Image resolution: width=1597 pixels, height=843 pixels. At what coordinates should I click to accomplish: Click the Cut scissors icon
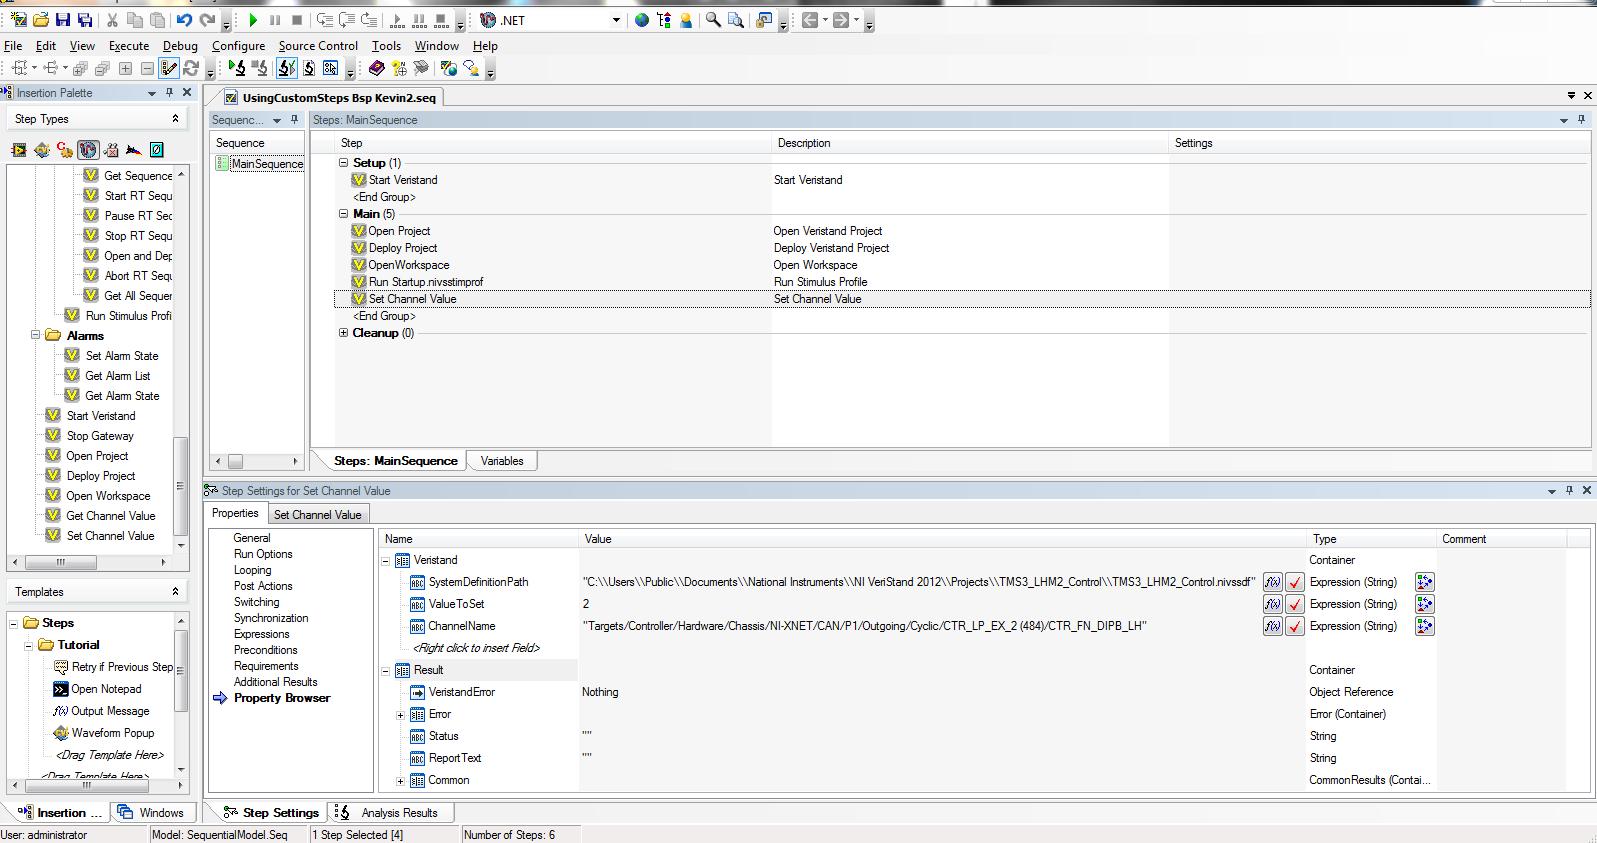[112, 20]
